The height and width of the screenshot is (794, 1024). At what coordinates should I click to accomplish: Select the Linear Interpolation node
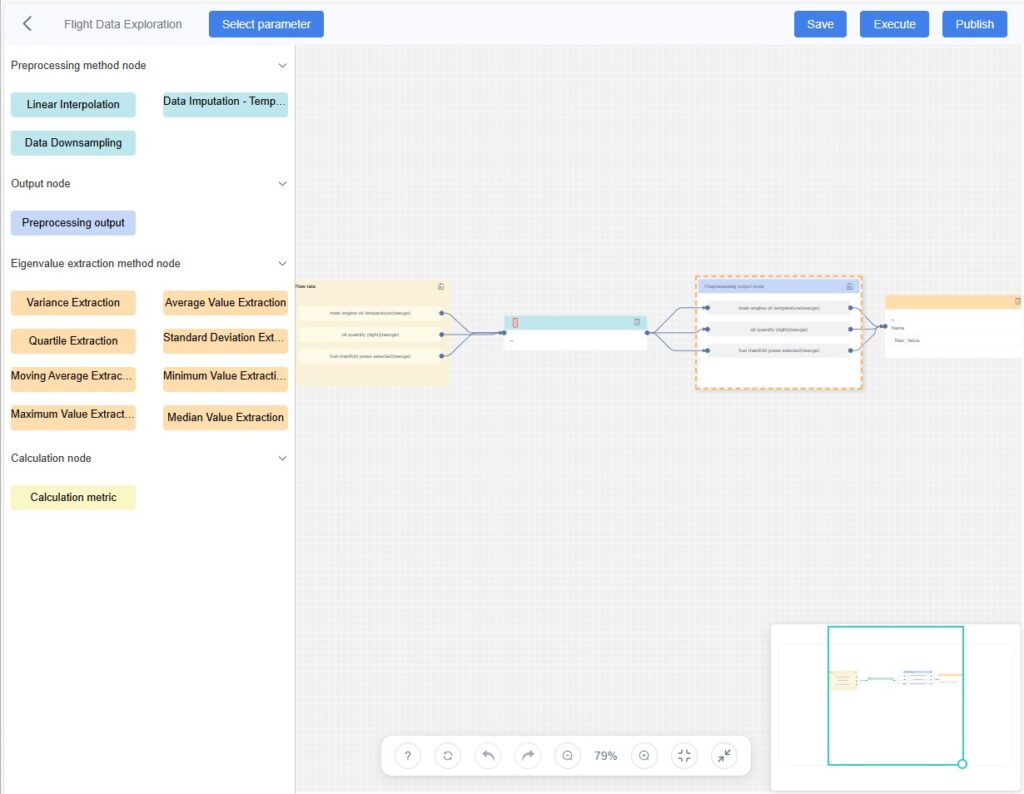(73, 105)
